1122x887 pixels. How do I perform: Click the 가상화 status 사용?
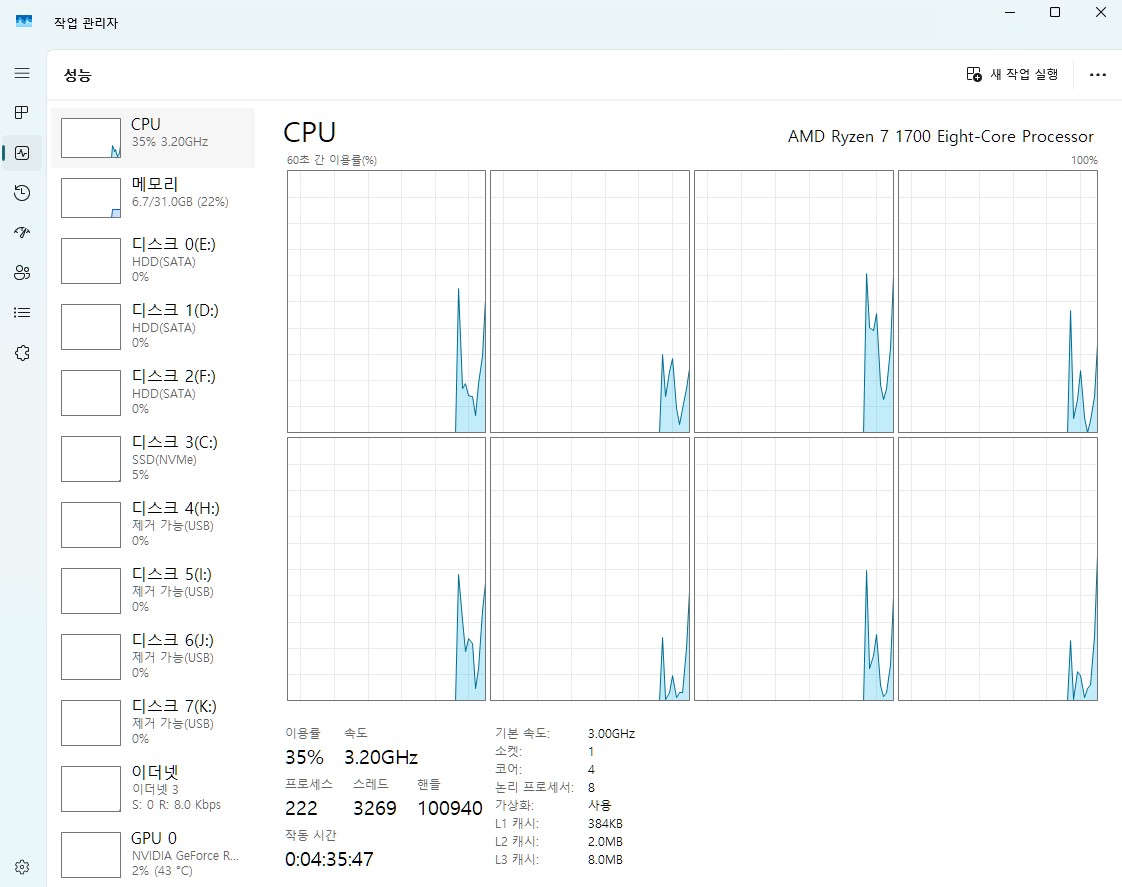[x=599, y=805]
